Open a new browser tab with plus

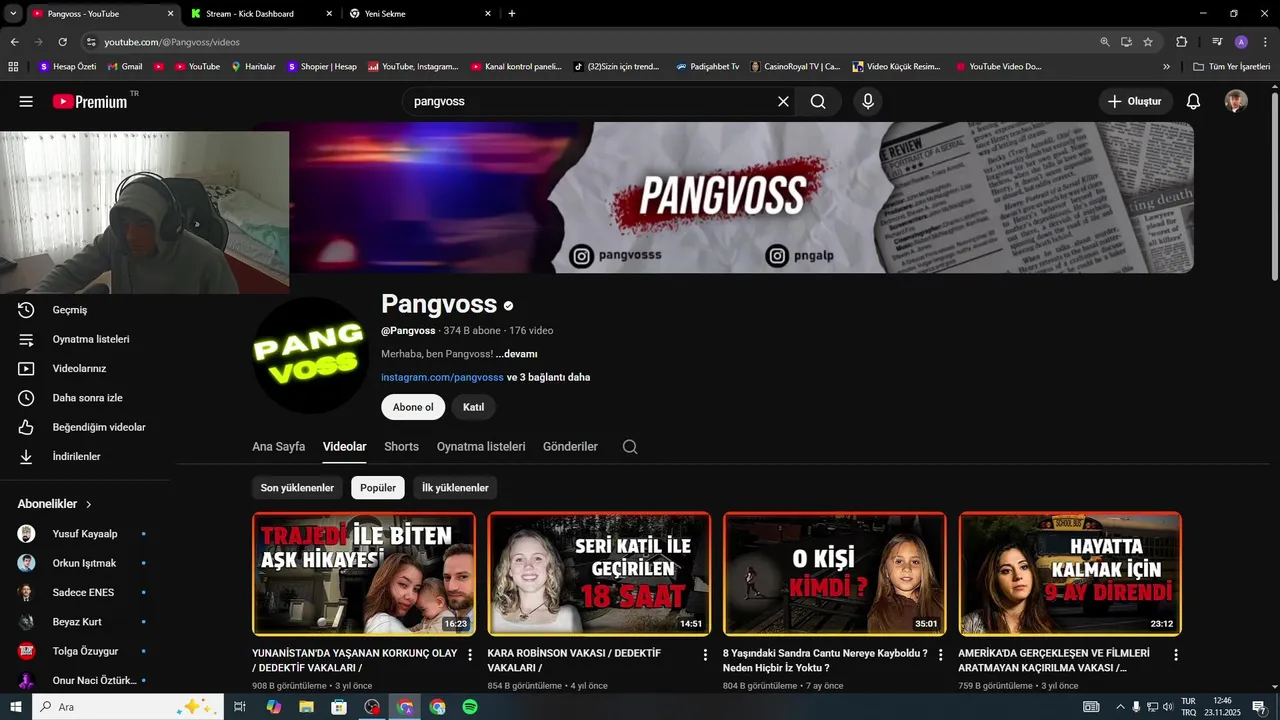click(512, 14)
